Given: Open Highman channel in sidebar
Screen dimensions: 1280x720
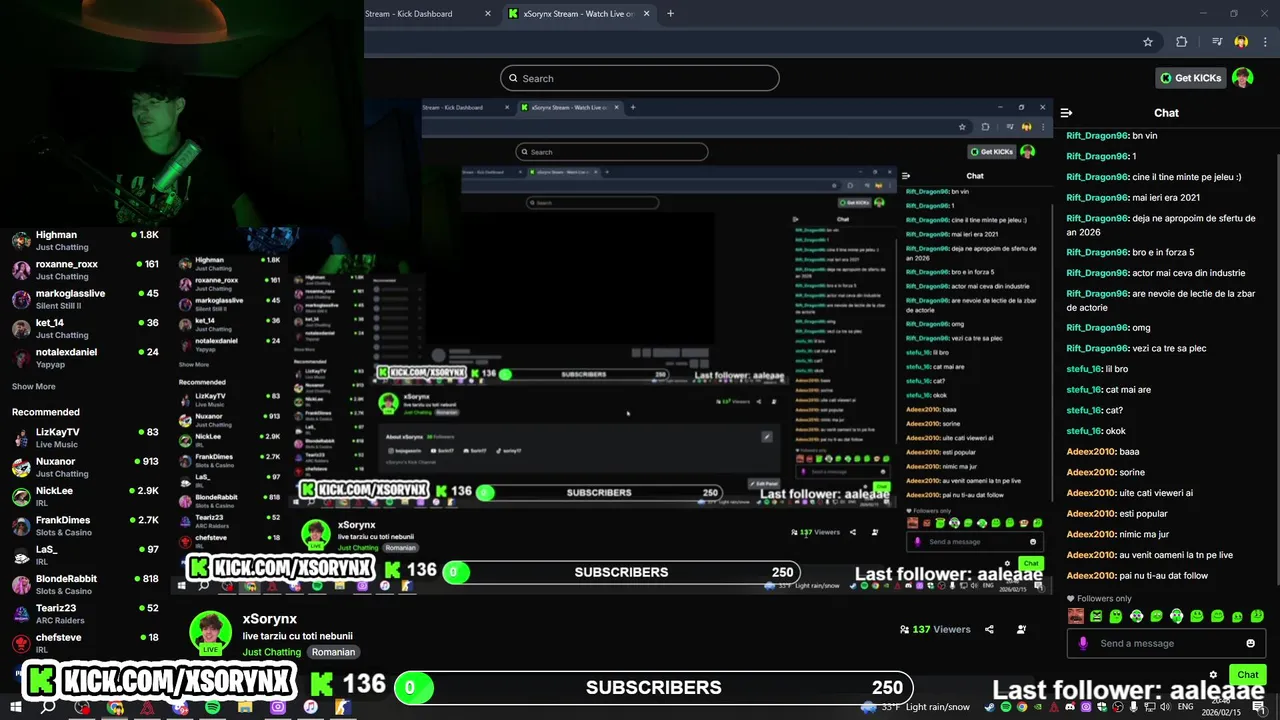Looking at the screenshot, I should click(86, 240).
